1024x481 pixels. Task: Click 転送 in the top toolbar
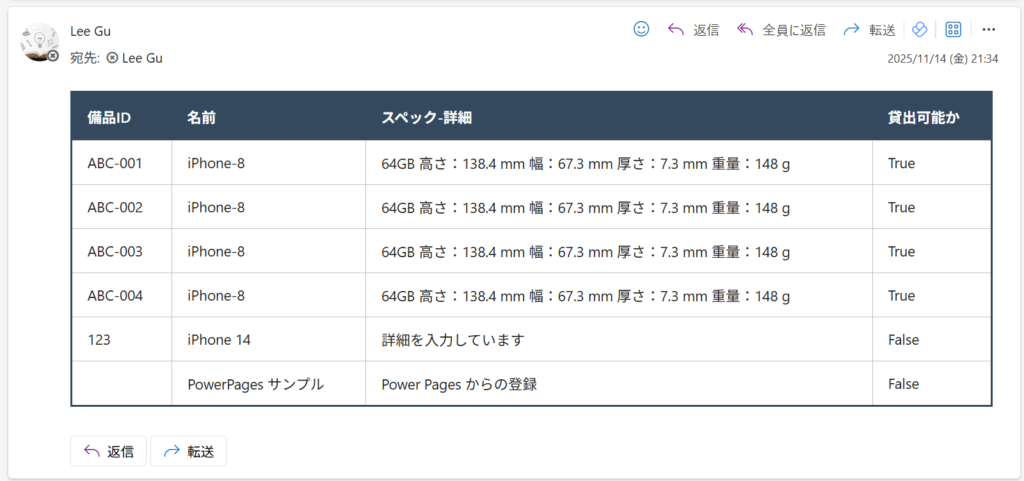869,30
